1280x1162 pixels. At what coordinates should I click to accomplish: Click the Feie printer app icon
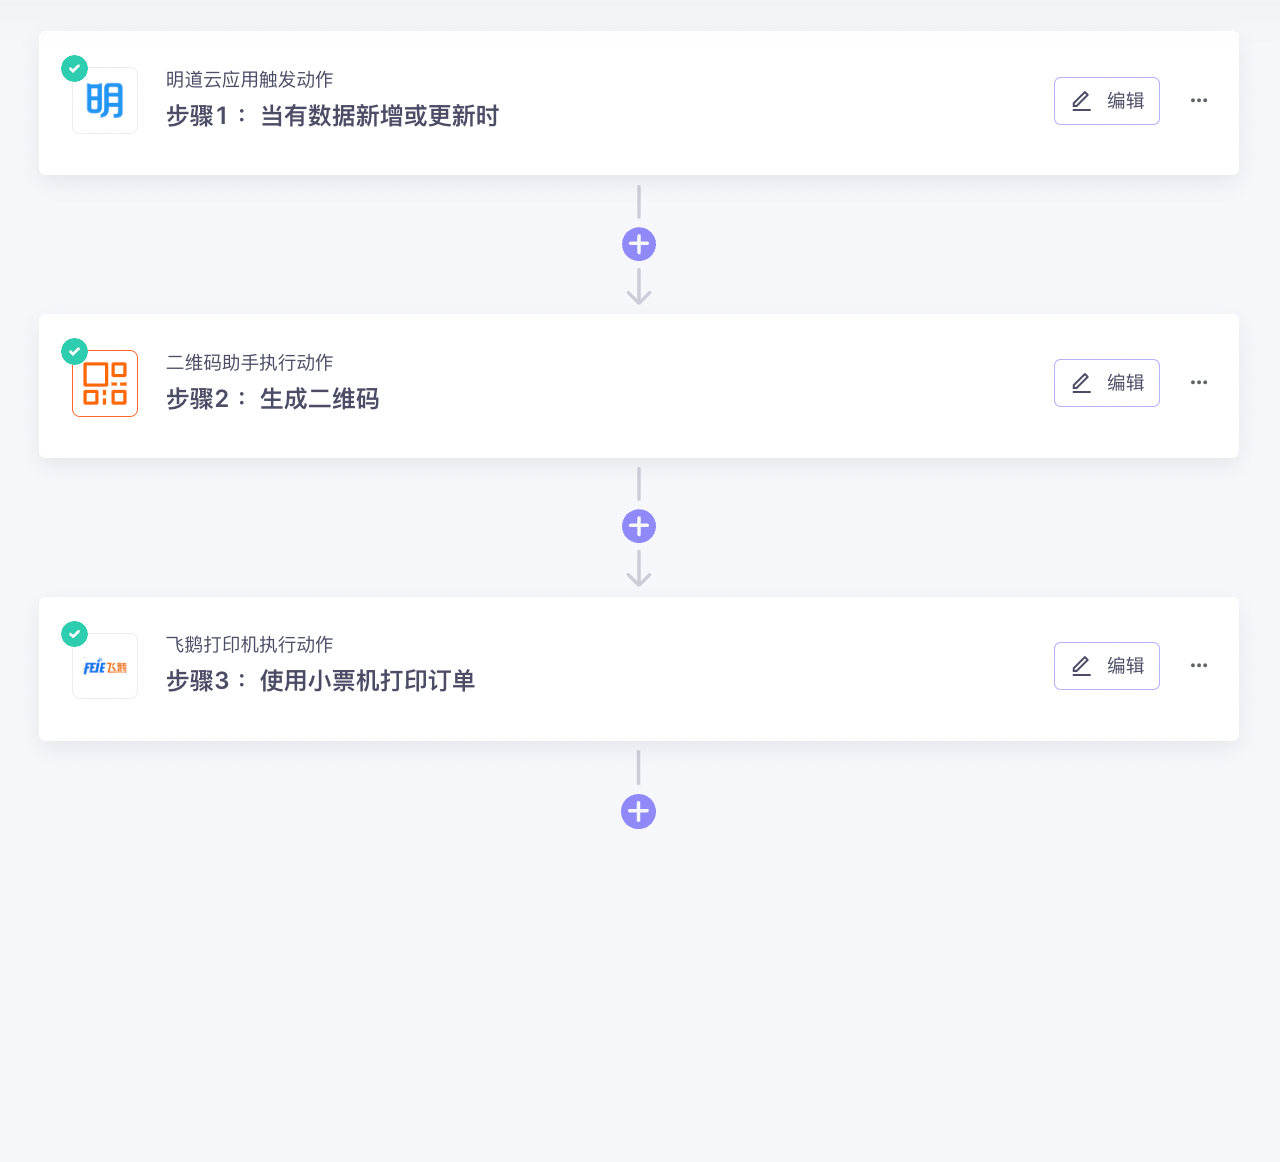pos(105,666)
